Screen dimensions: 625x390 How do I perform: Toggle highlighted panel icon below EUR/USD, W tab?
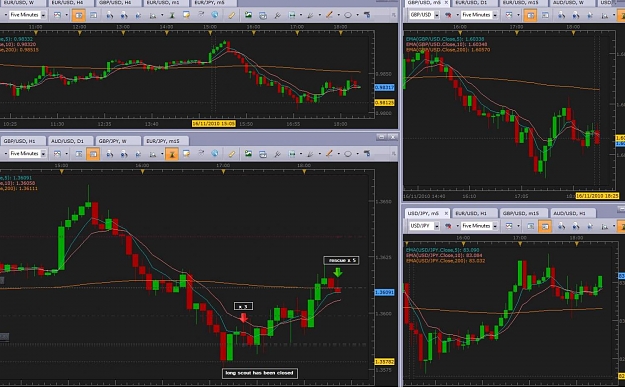tap(79, 15)
